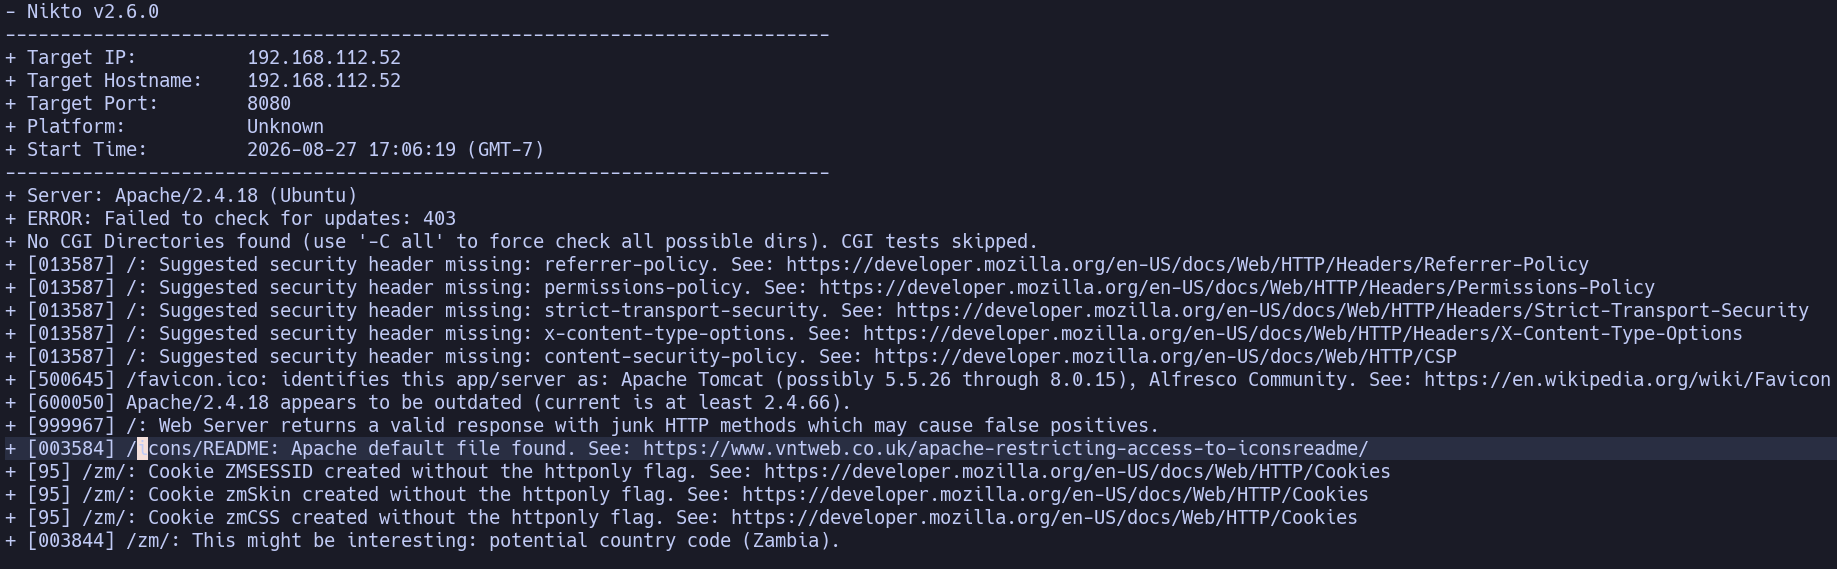1837x569 pixels.
Task: Click the Target Port value 8080
Action: (x=269, y=104)
